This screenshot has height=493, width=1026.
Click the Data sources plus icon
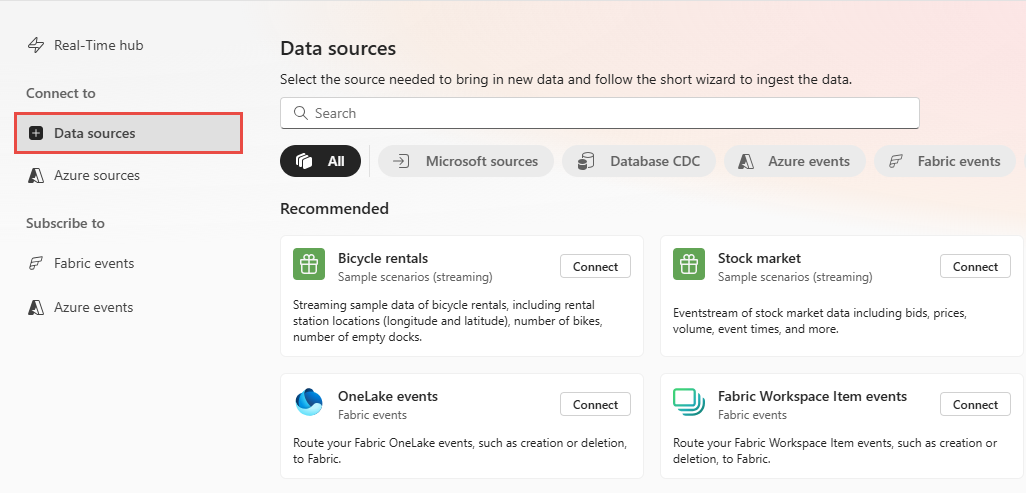coord(36,133)
